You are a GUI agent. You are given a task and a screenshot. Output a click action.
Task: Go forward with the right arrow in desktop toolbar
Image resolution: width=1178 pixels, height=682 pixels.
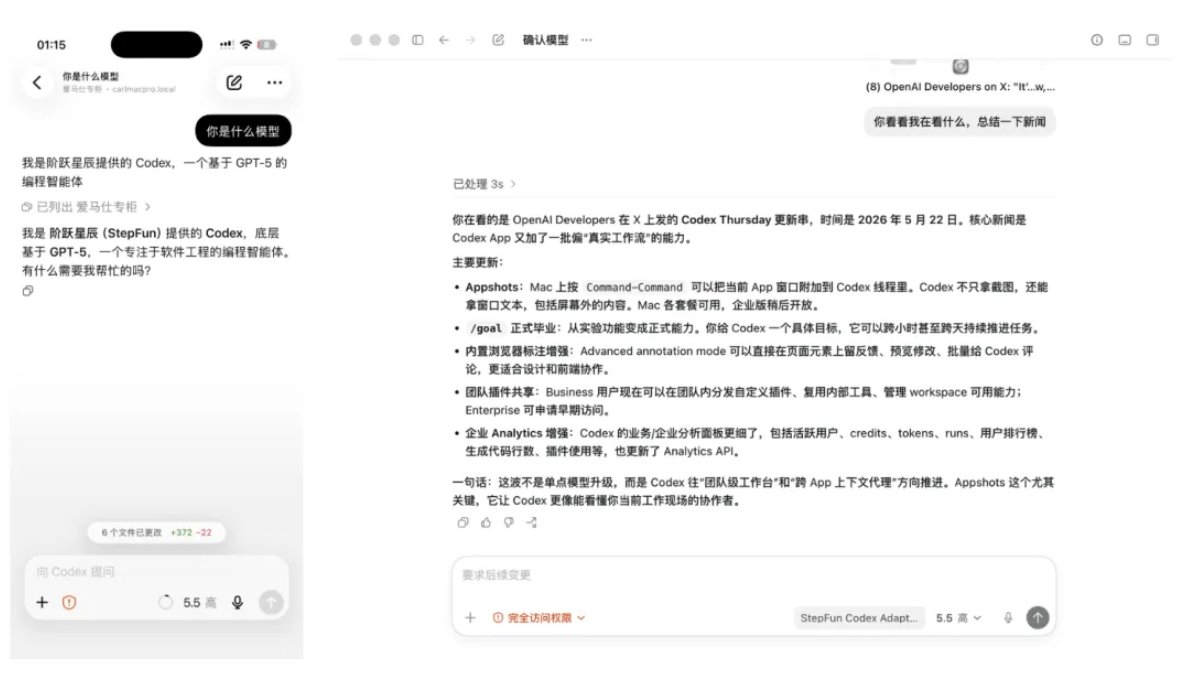[x=470, y=40]
